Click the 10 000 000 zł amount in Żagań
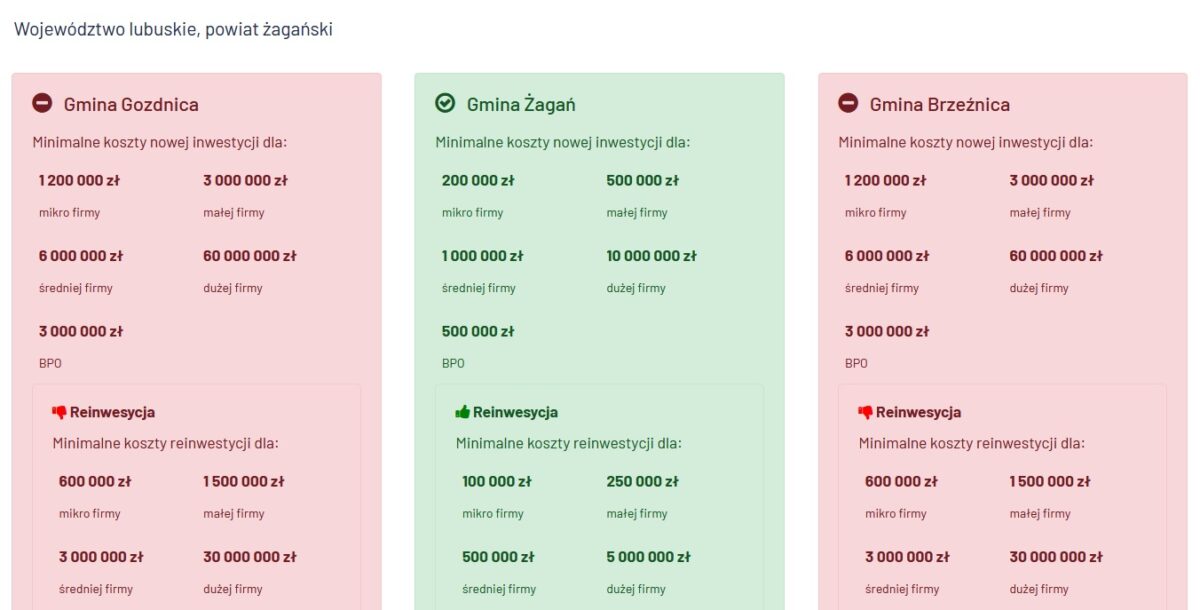 (x=651, y=256)
